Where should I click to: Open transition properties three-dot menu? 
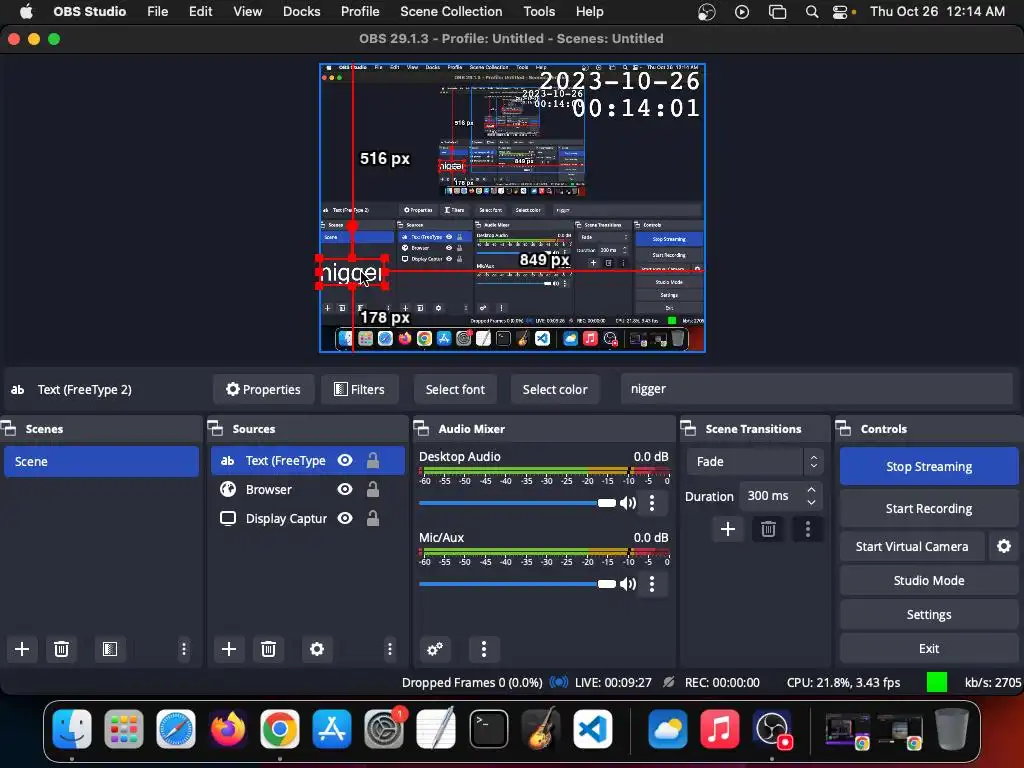(808, 529)
